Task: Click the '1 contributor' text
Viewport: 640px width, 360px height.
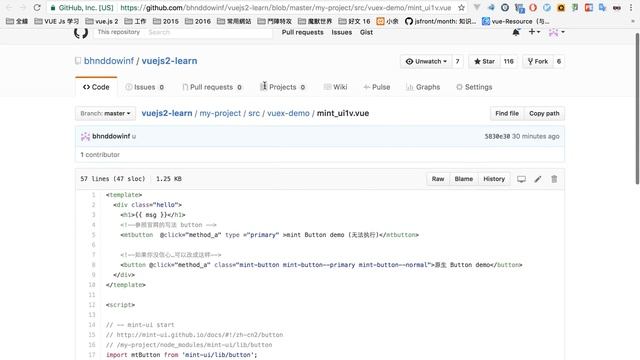Action: click(x=100, y=155)
